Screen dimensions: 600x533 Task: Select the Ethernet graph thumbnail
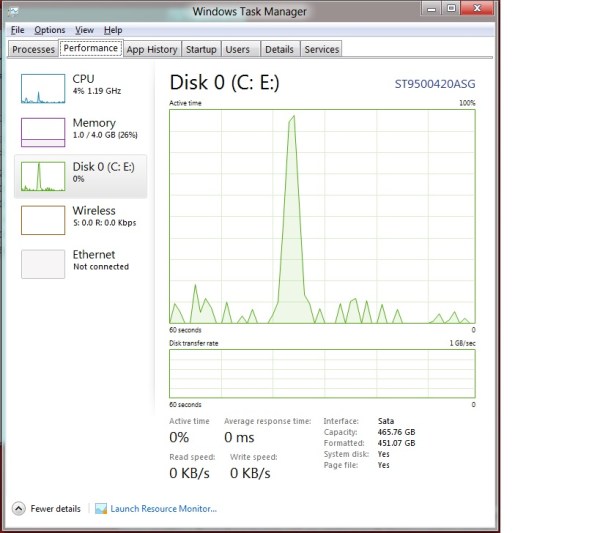point(43,264)
